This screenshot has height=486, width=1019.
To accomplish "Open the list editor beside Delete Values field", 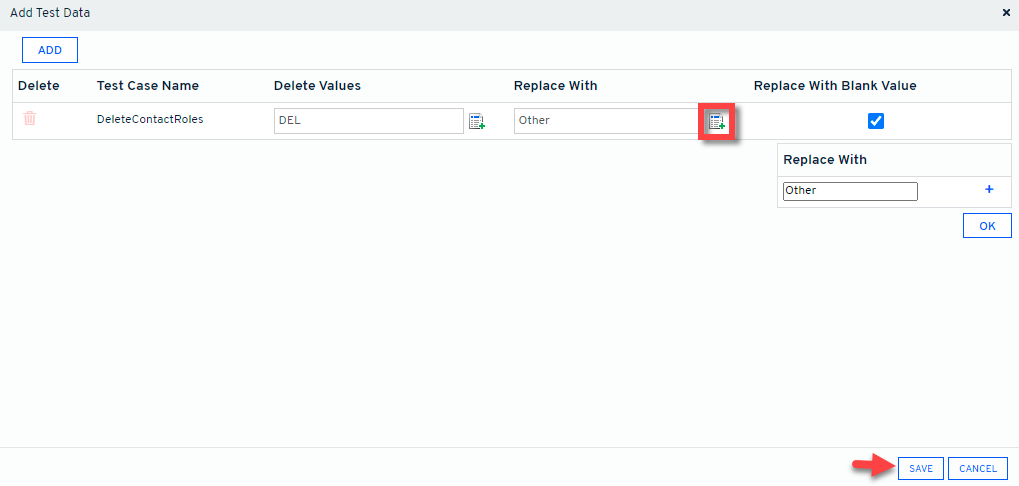I will pyautogui.click(x=477, y=121).
